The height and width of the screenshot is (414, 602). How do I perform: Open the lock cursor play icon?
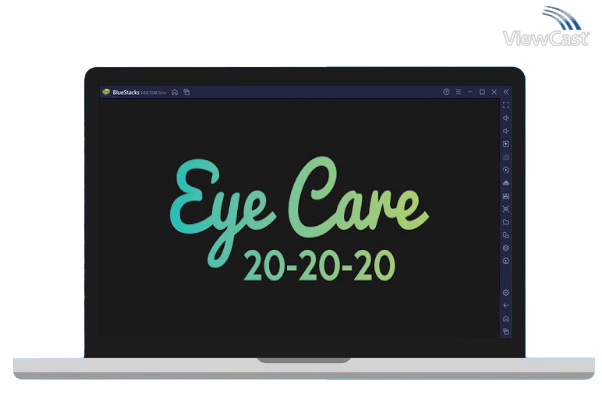(506, 144)
